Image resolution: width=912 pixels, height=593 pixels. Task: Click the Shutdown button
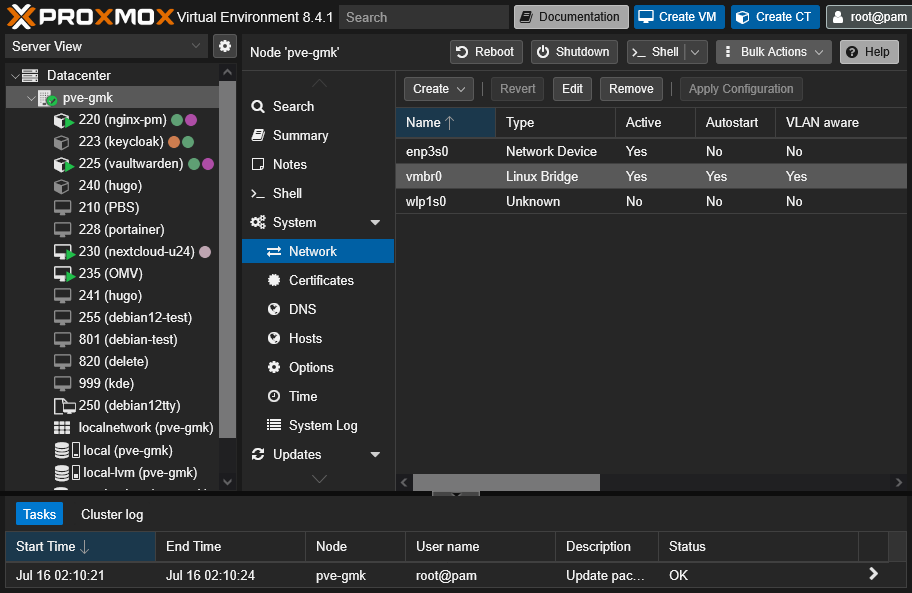coord(573,52)
